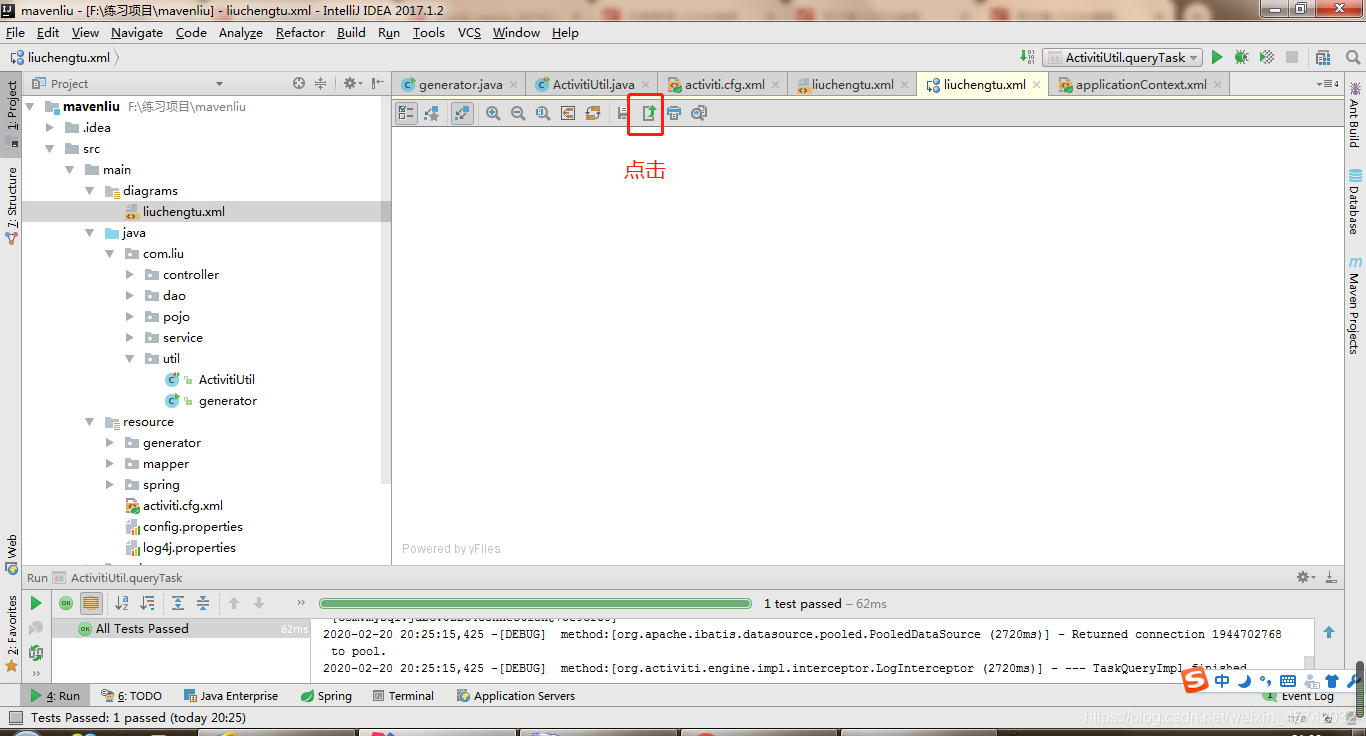Expand the mapper folder
Image resolution: width=1366 pixels, height=736 pixels.
tap(110, 463)
